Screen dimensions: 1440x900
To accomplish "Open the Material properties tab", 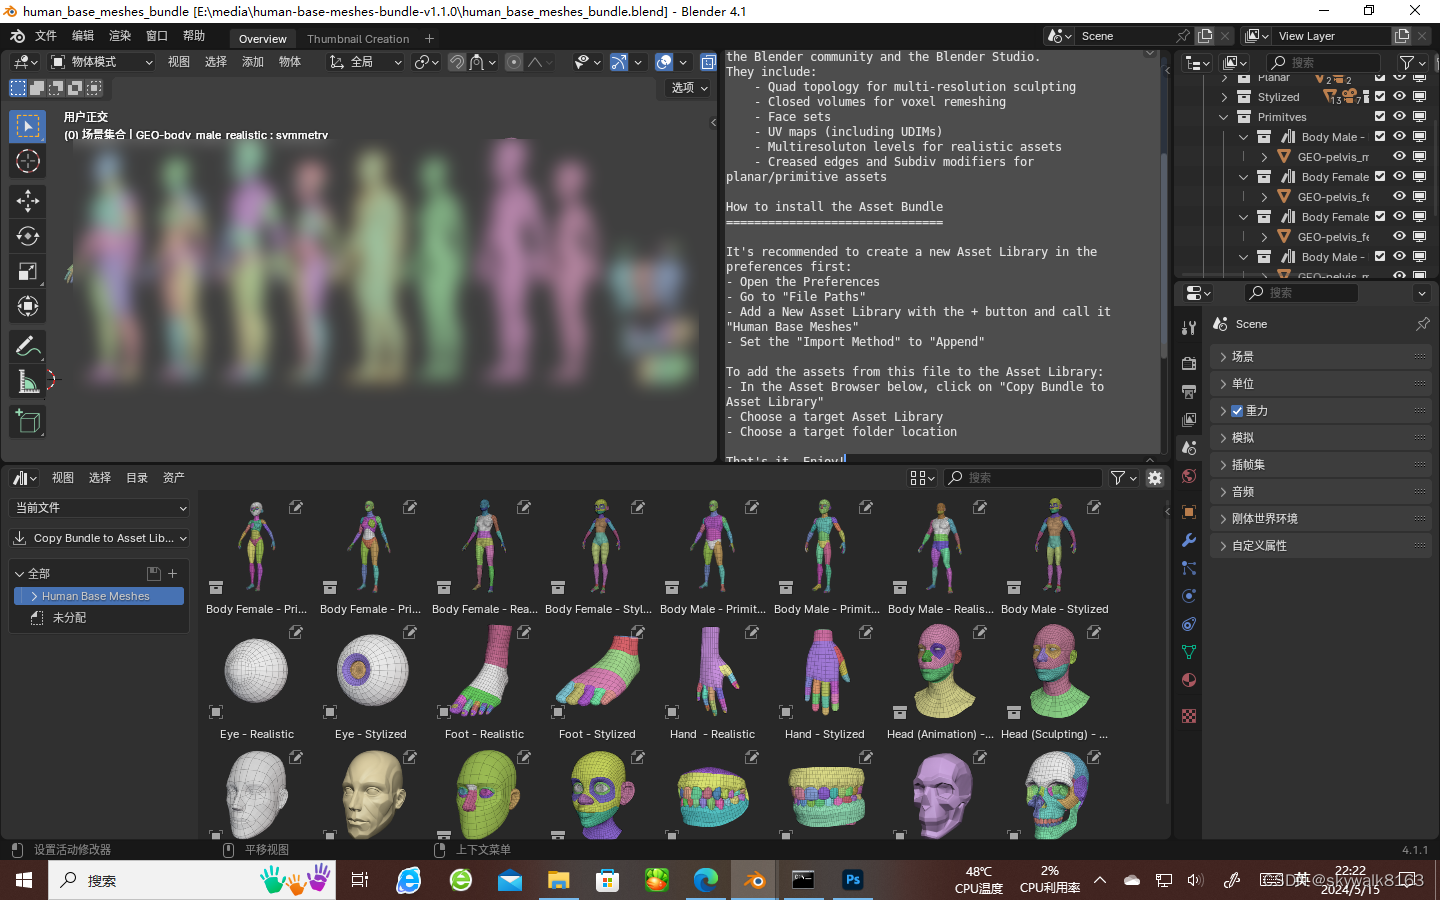I will tap(1189, 680).
